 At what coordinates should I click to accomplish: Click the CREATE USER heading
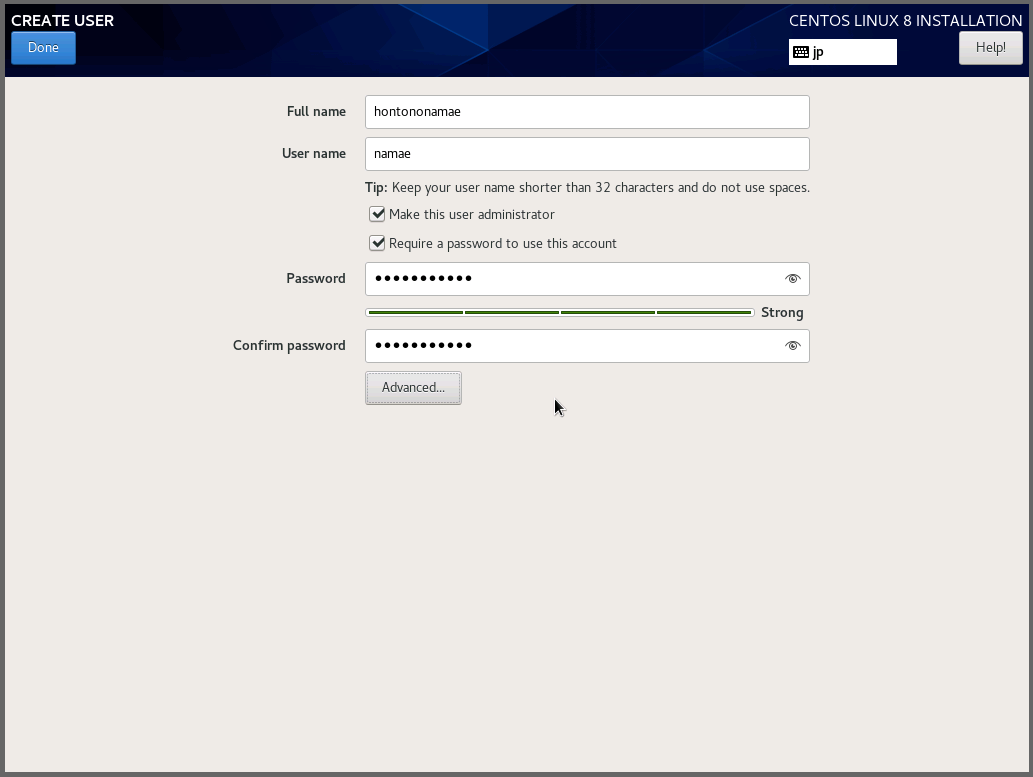click(62, 21)
